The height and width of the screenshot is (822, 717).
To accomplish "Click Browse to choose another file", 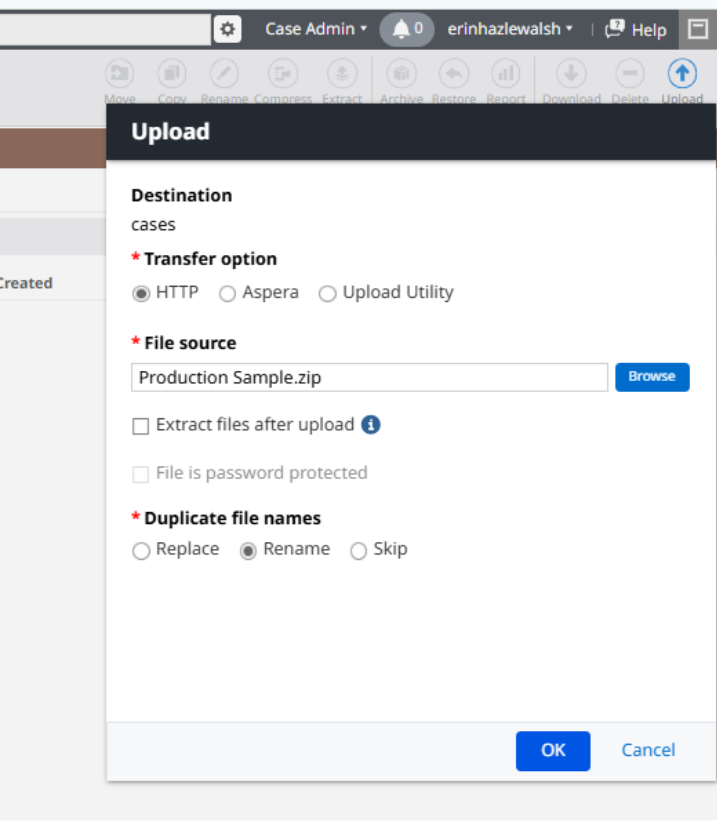I will 651,377.
